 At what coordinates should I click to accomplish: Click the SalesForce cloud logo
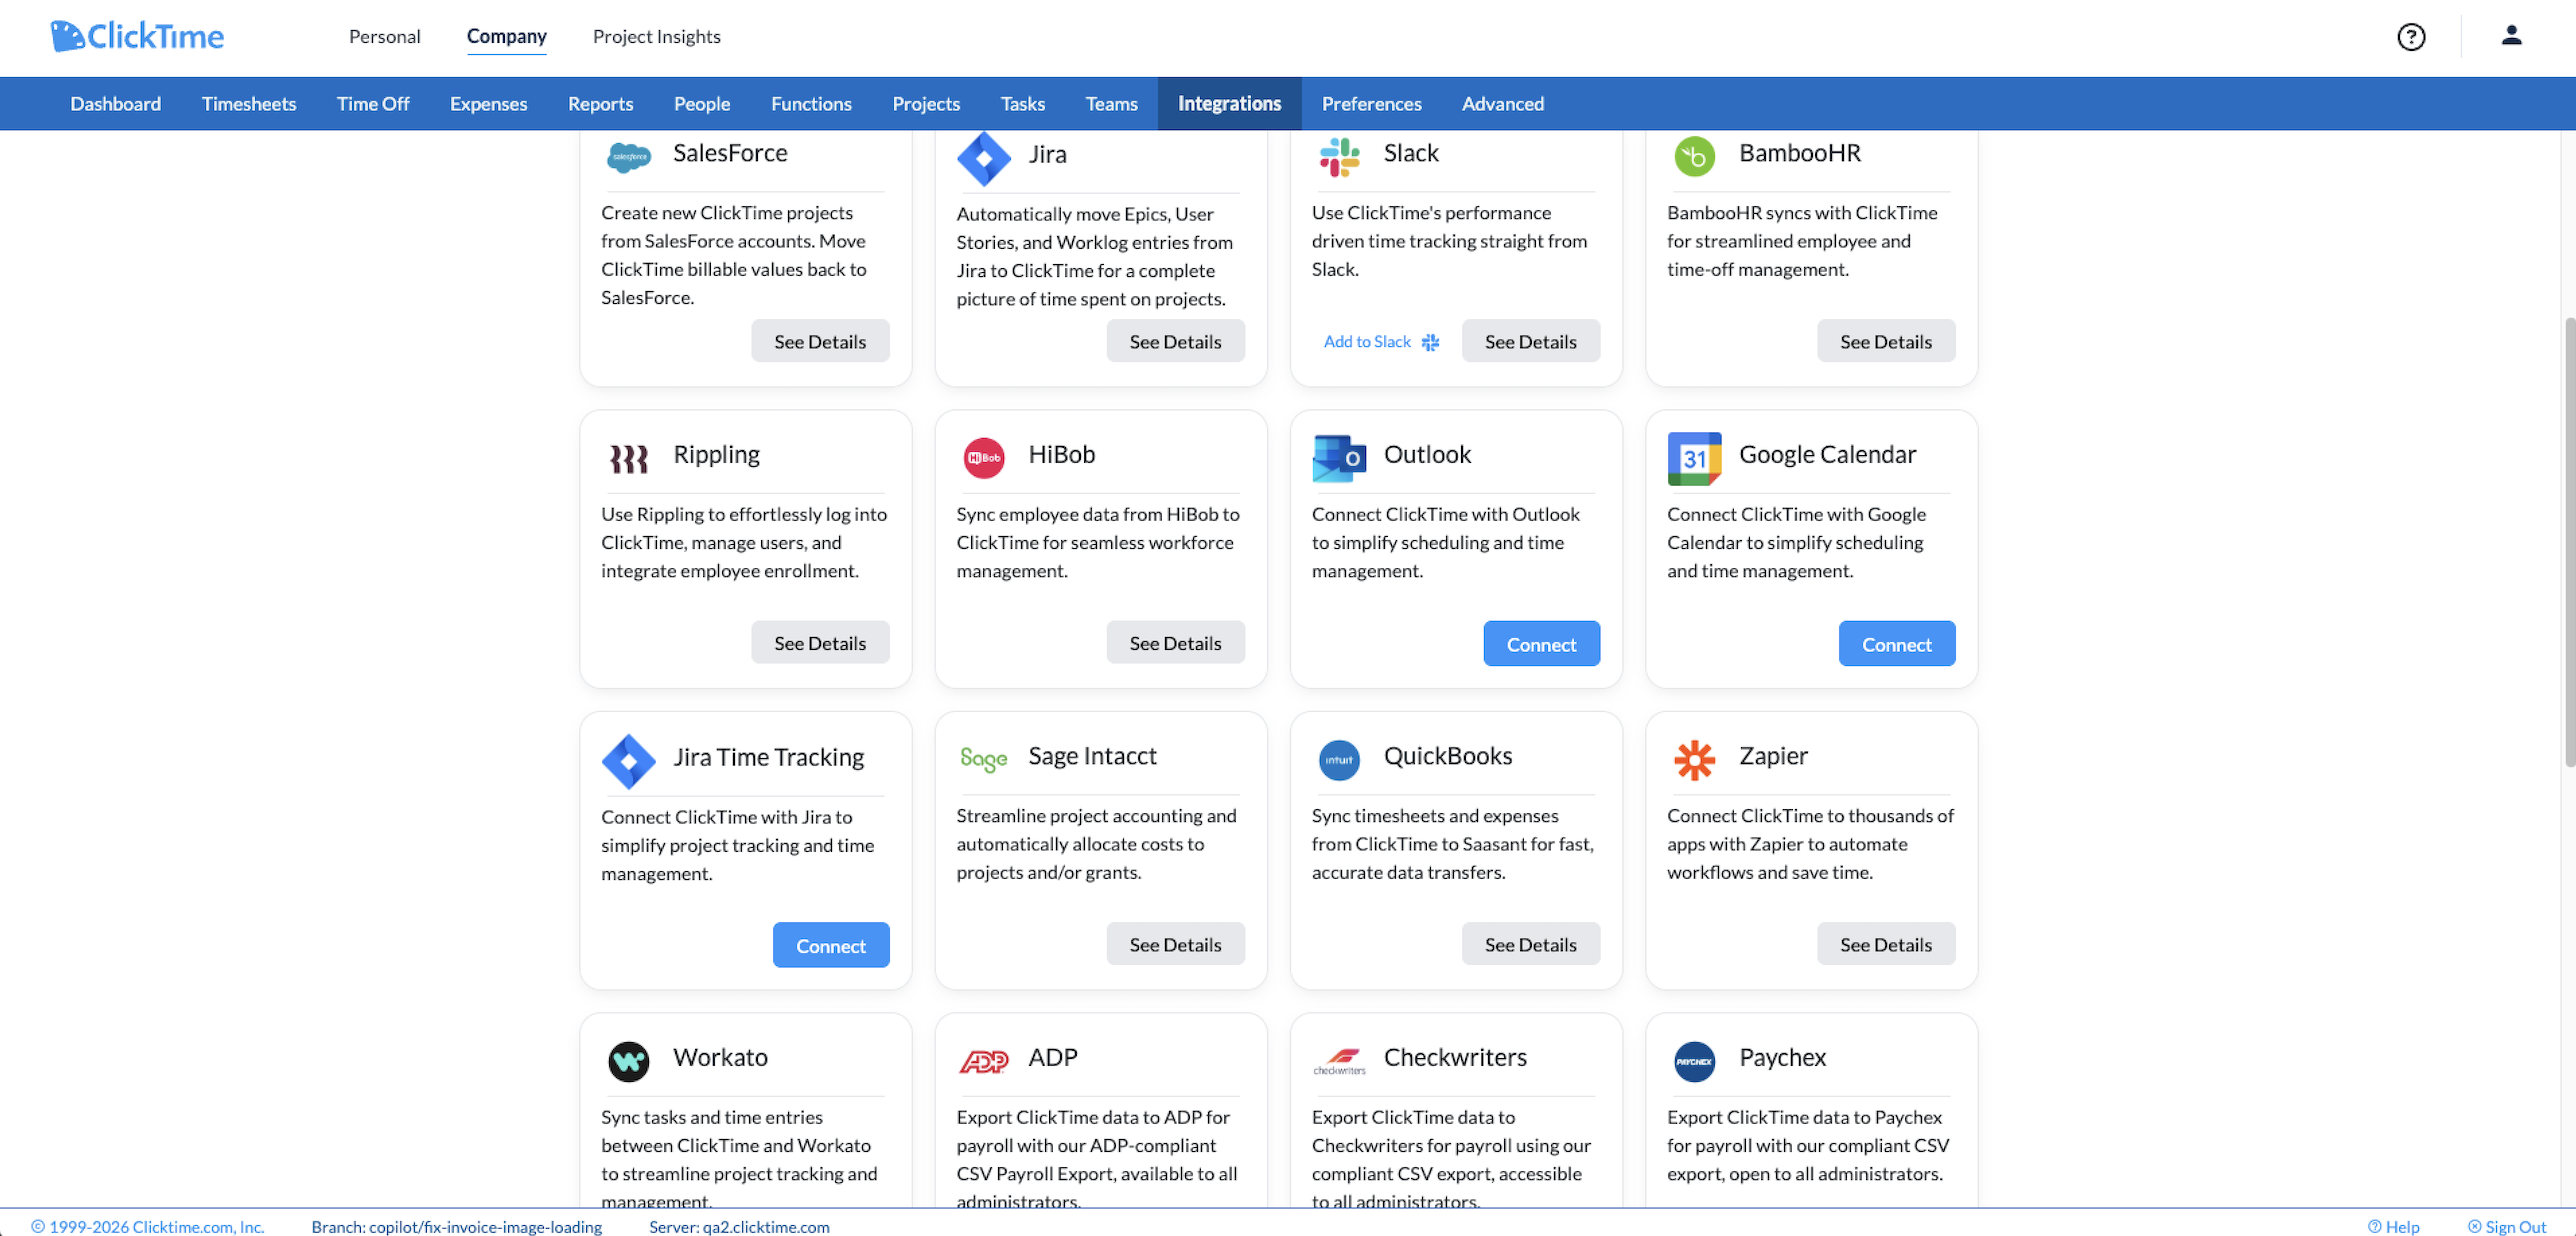(x=629, y=155)
